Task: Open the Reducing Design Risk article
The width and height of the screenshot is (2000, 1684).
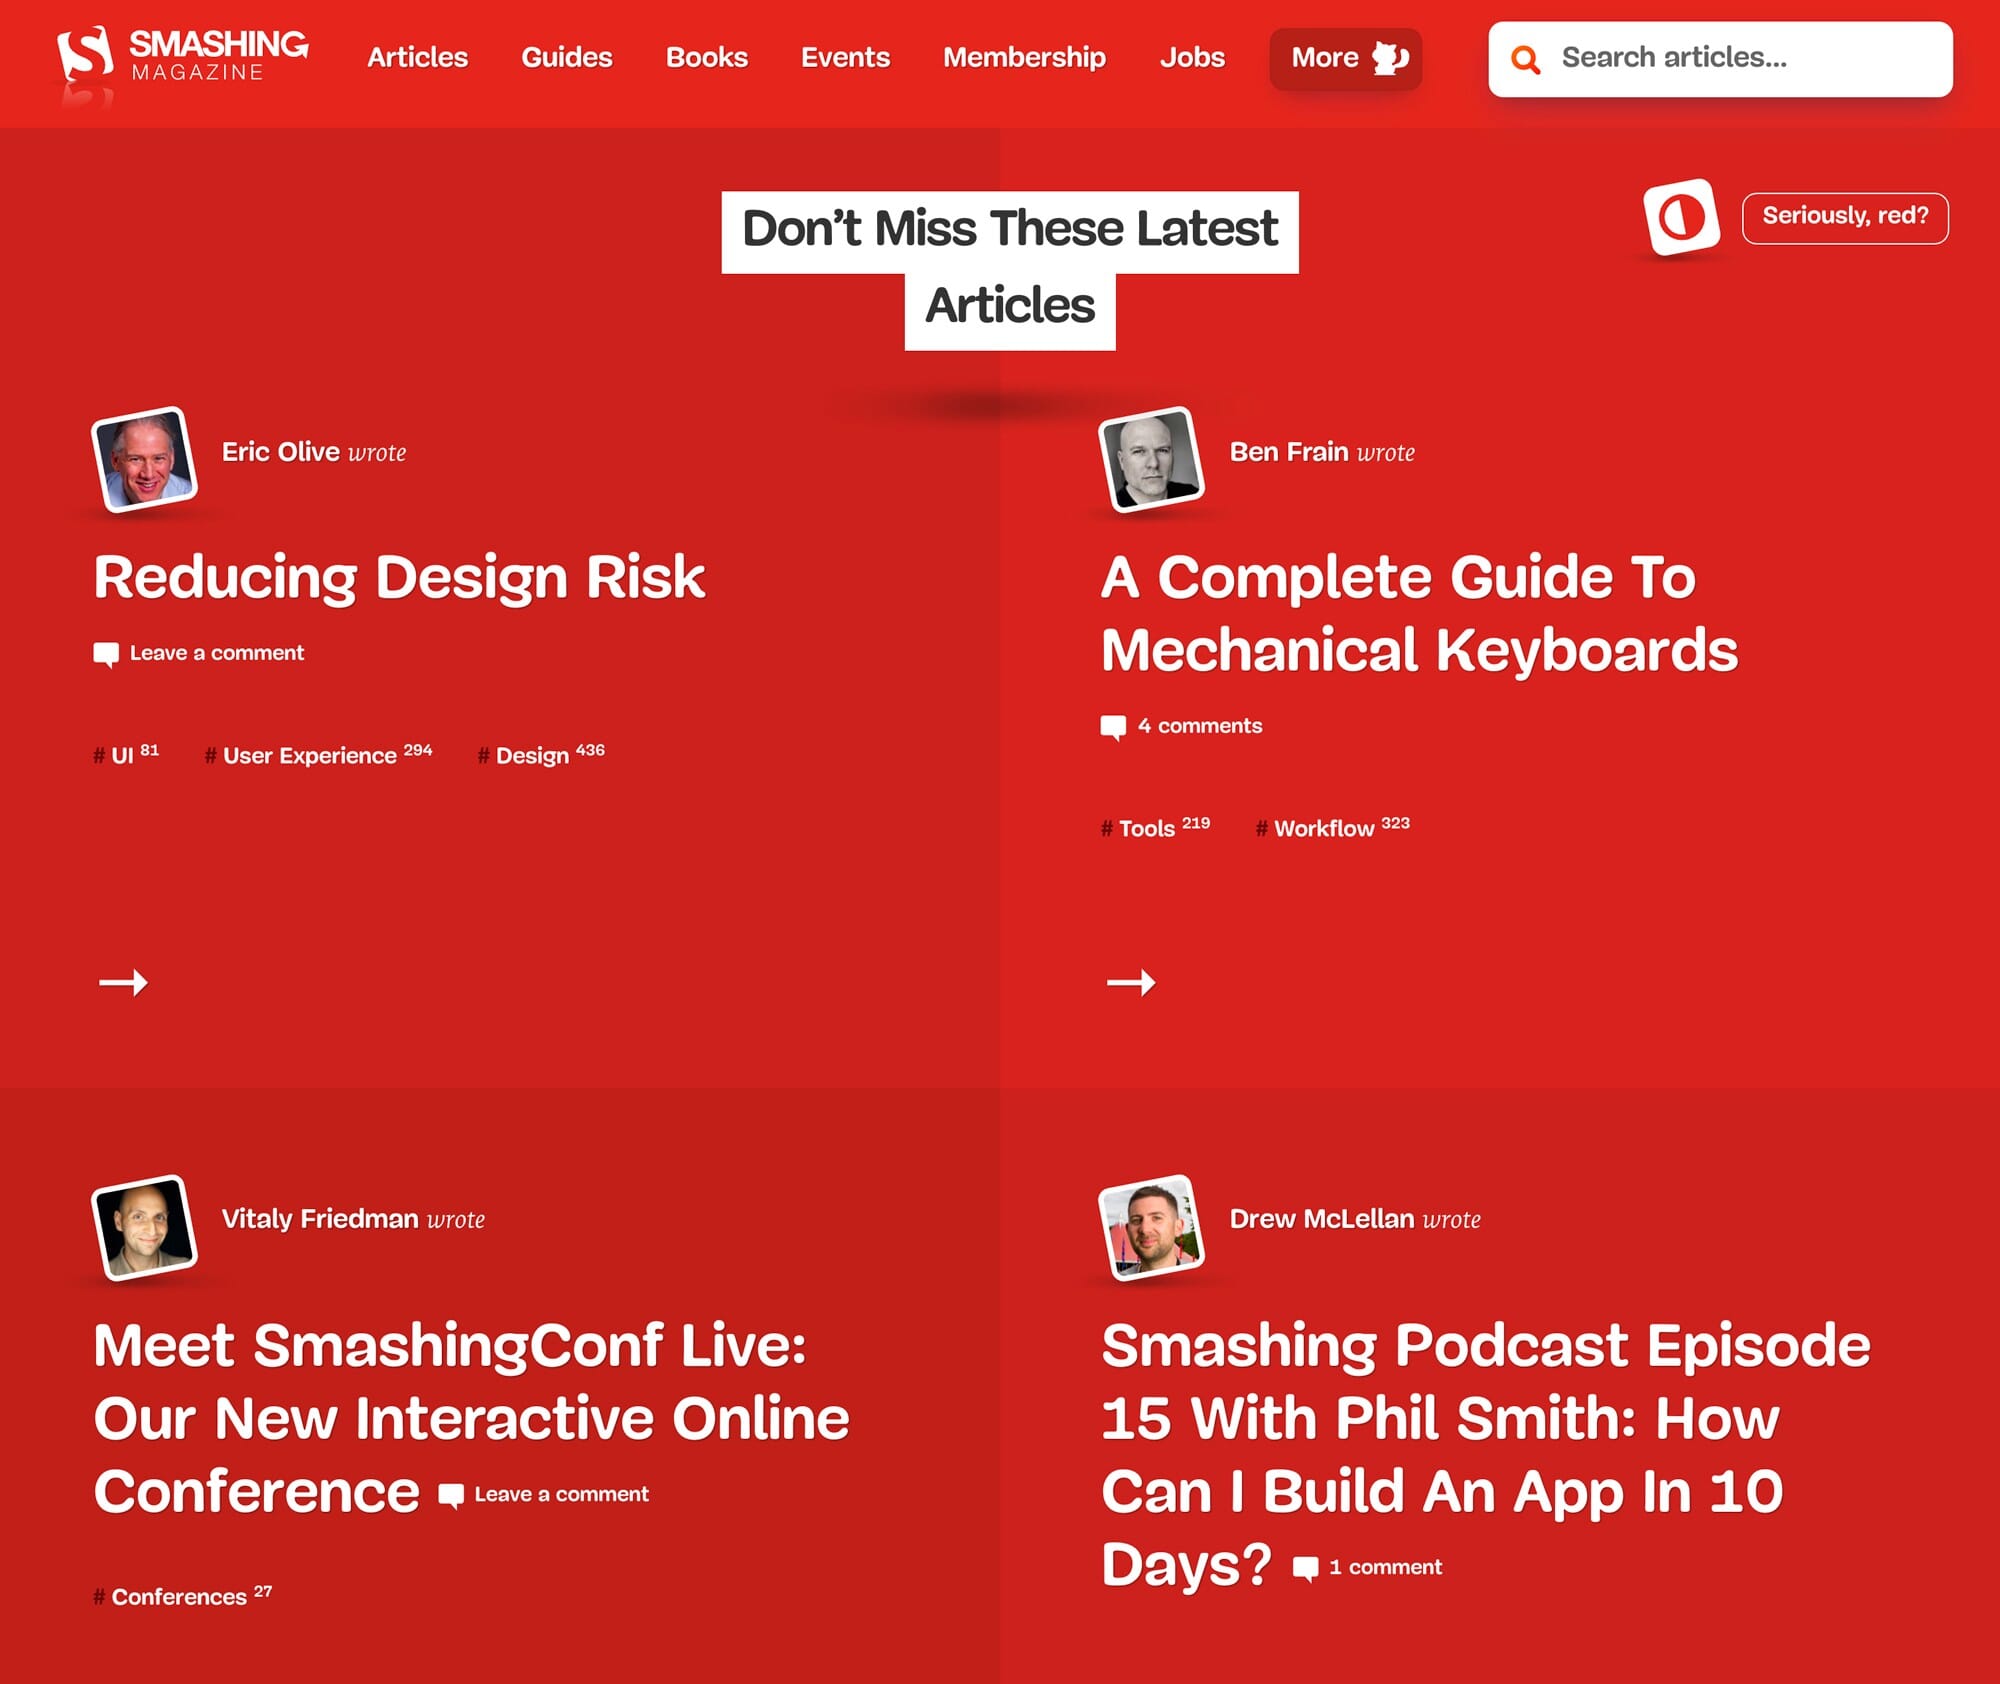Action: [400, 578]
